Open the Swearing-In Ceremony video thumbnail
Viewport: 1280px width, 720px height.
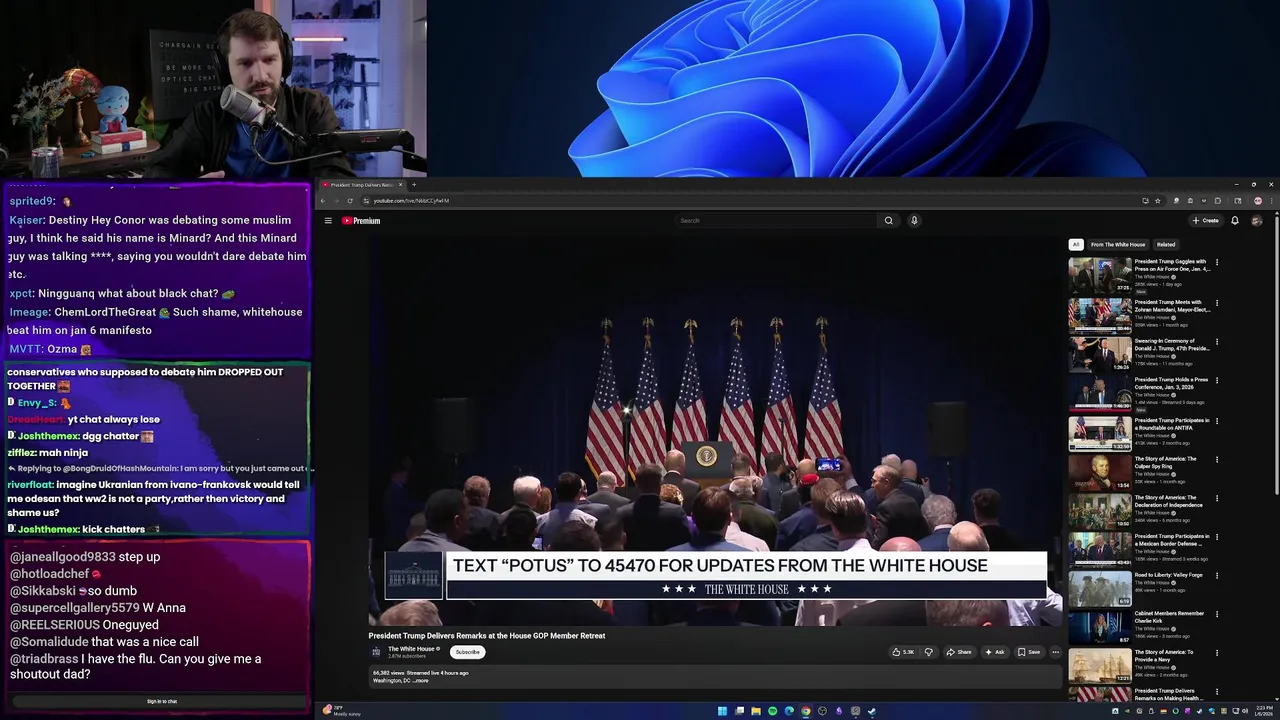coord(1100,354)
